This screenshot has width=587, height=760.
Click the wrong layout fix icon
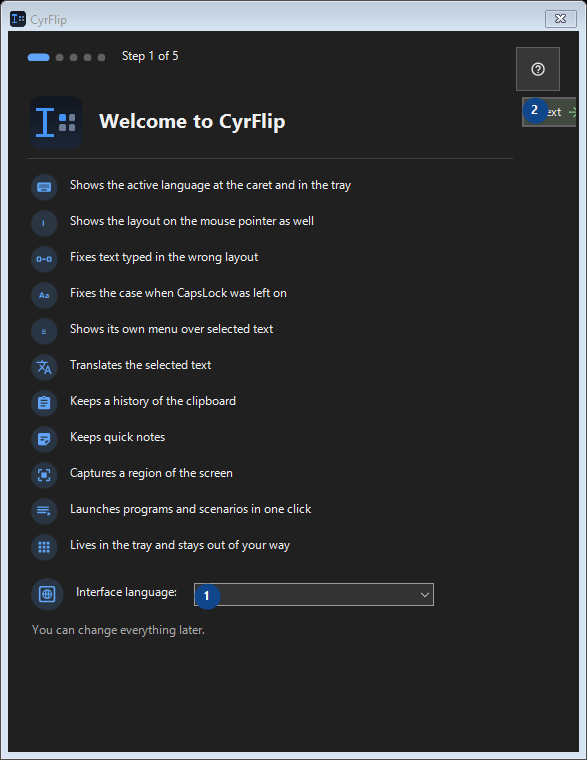(x=44, y=259)
